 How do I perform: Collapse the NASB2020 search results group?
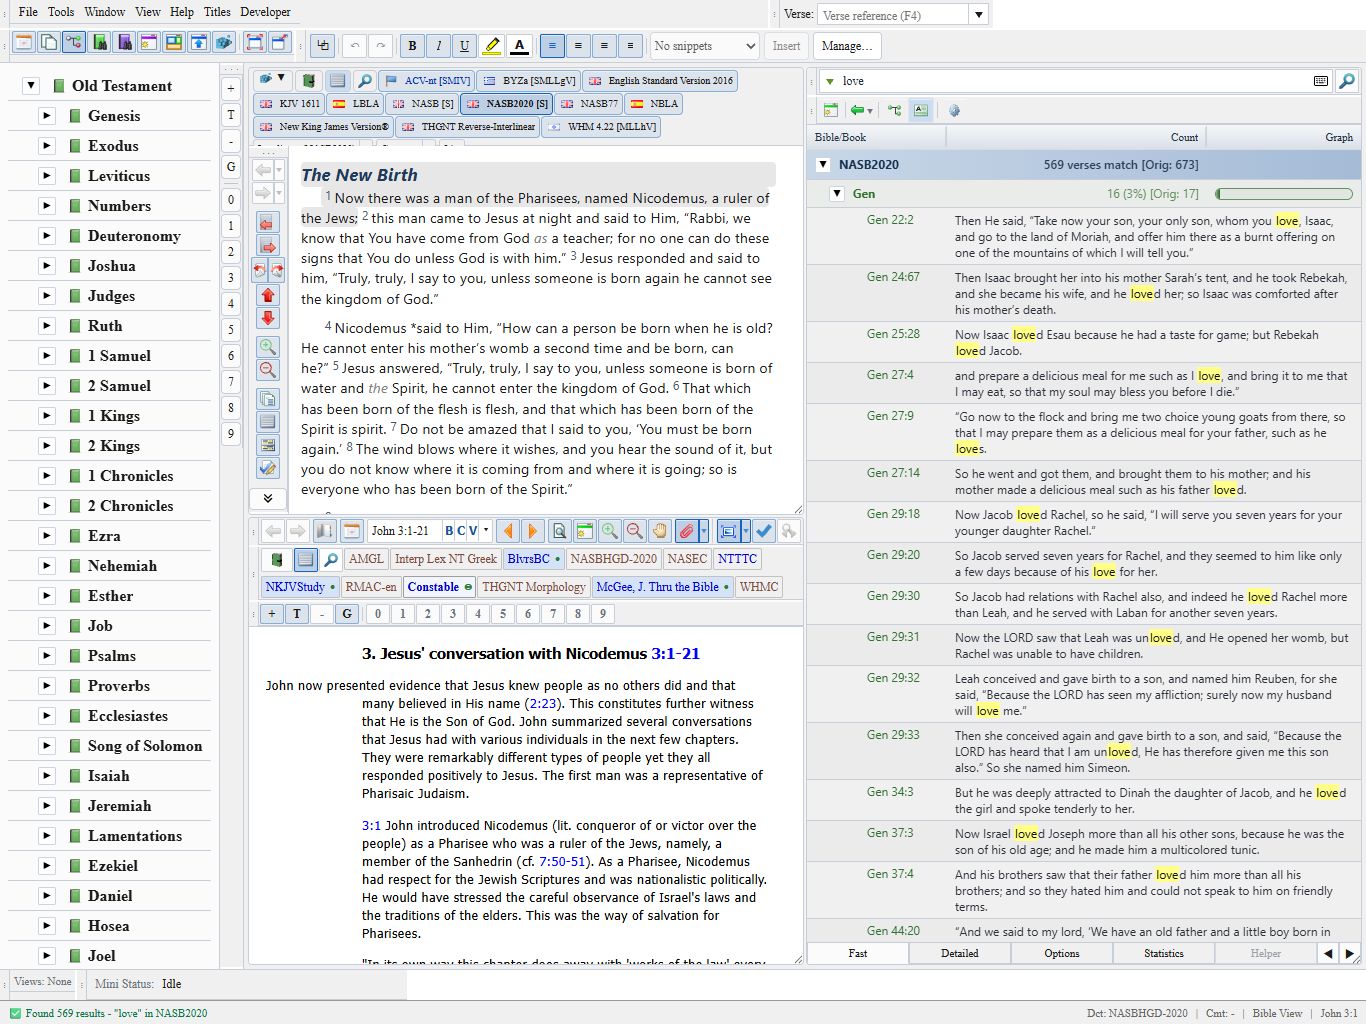[x=823, y=165]
